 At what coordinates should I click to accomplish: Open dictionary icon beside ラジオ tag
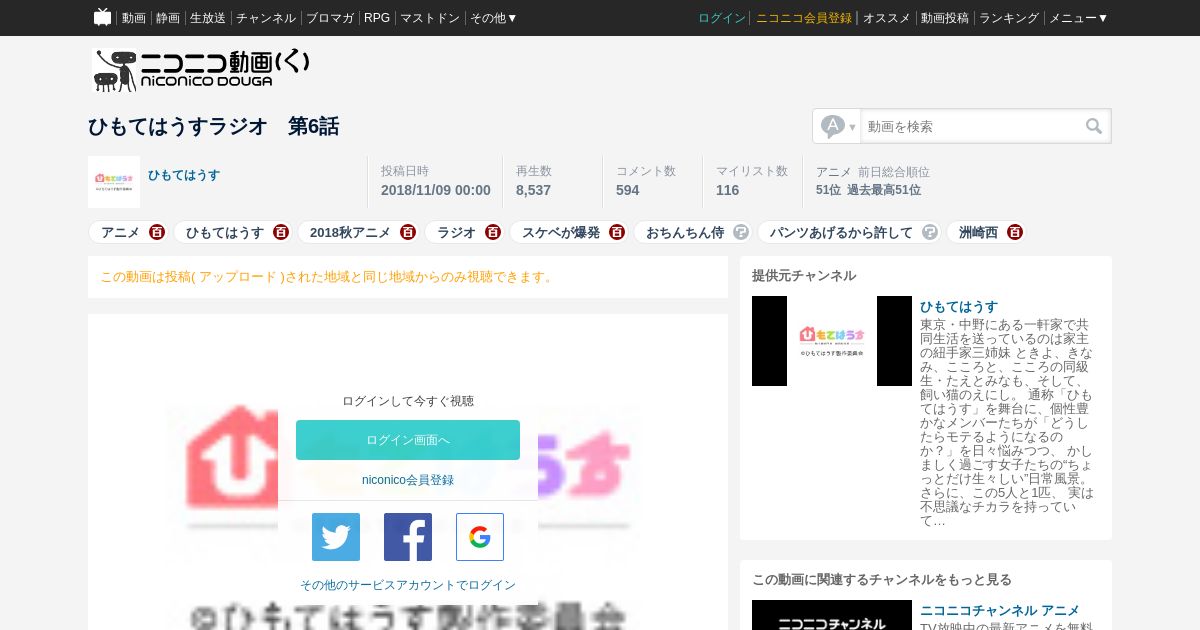coord(493,232)
